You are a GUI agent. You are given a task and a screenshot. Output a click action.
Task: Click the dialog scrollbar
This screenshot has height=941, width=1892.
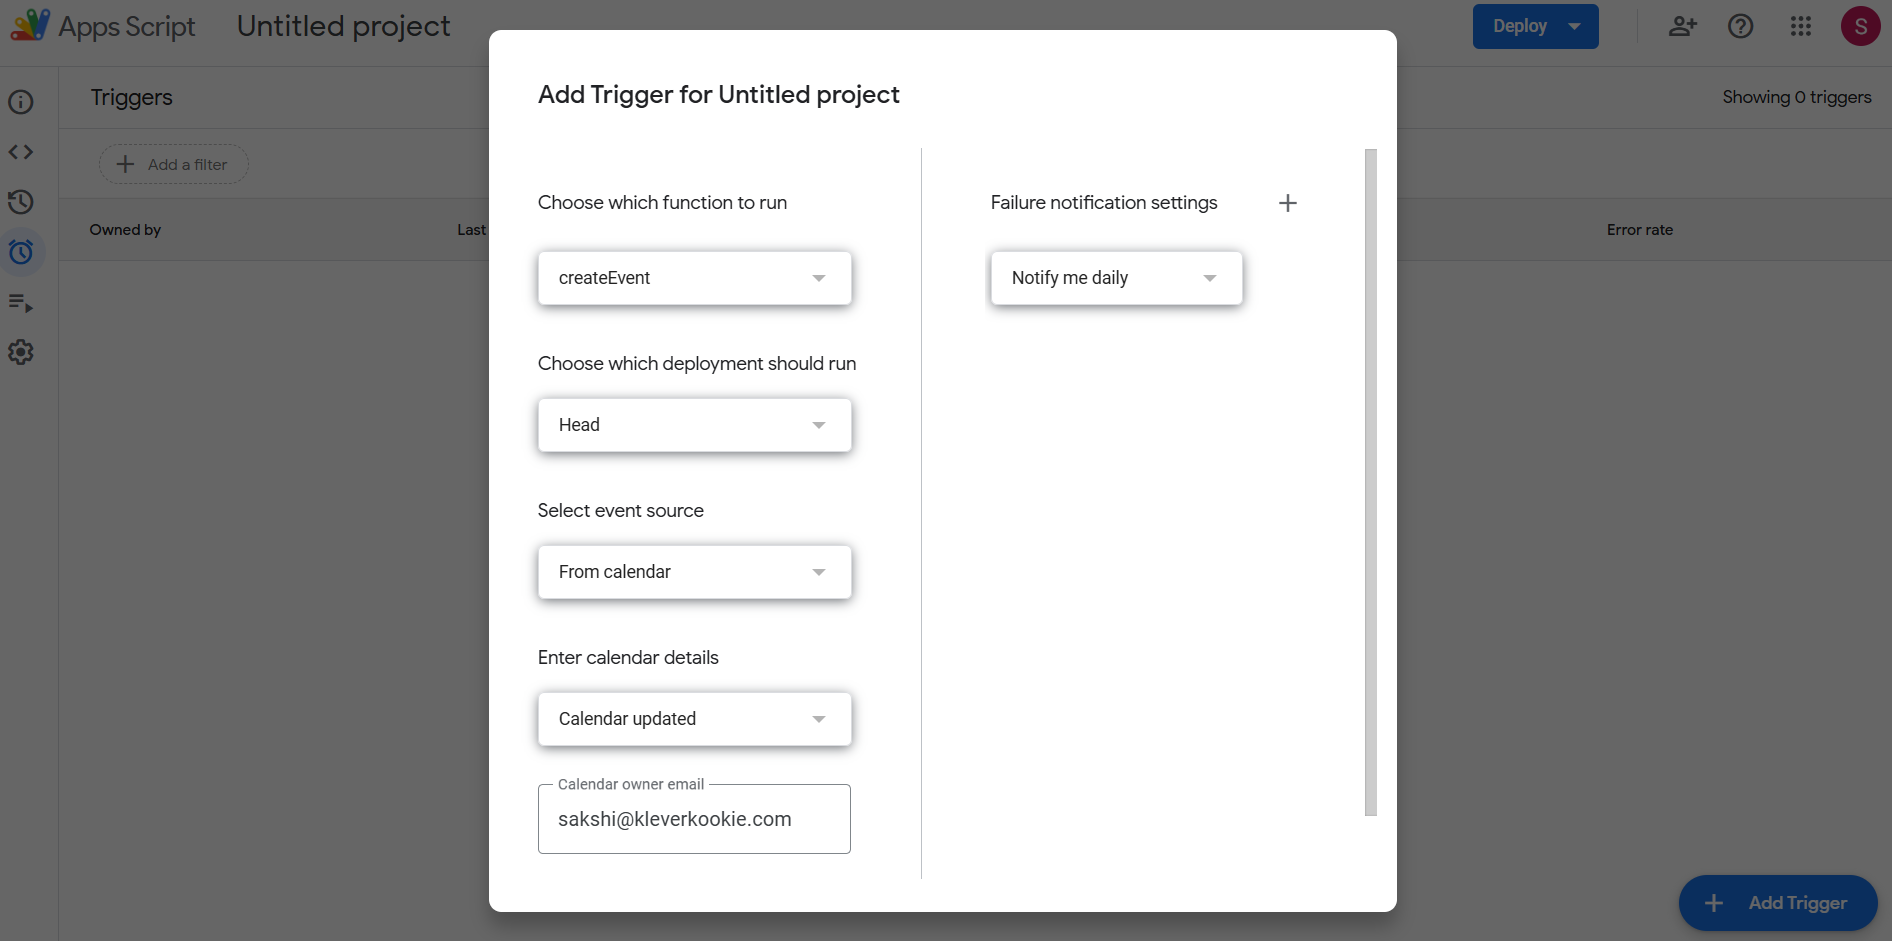tap(1370, 480)
